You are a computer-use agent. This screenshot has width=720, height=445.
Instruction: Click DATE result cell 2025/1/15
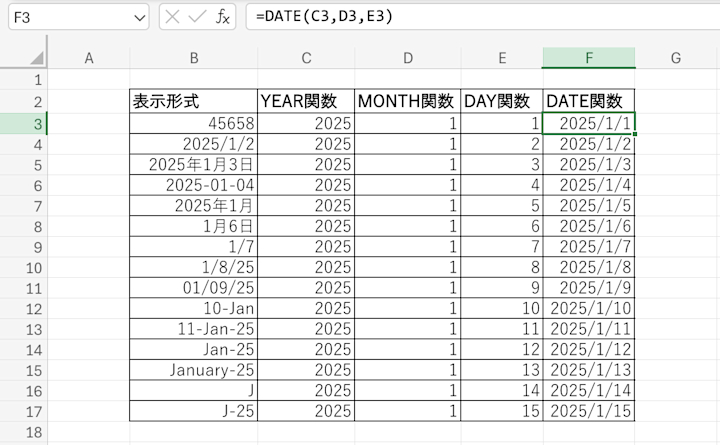pos(589,411)
